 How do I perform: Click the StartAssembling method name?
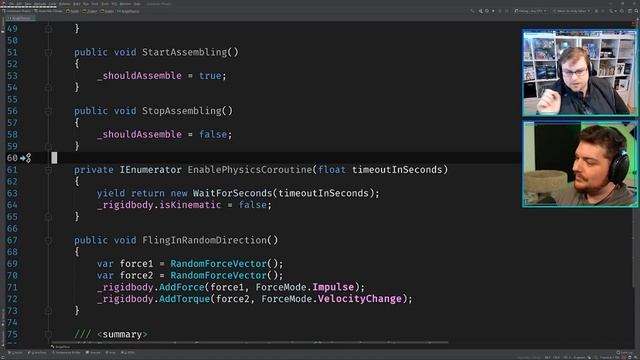[184, 52]
